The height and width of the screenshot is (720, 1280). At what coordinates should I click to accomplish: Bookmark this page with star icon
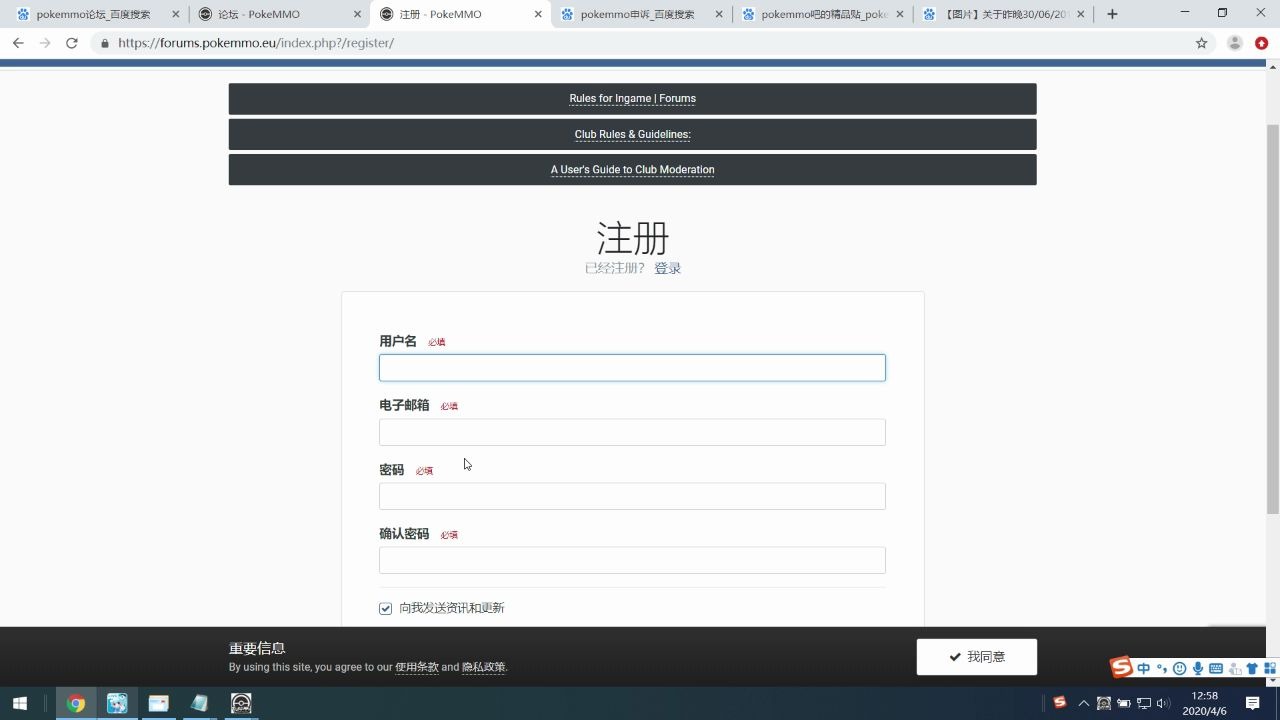[x=1202, y=43]
